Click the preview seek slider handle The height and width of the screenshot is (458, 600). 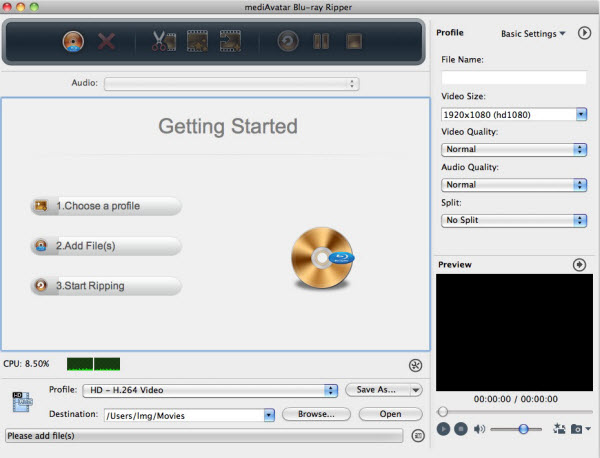443,412
